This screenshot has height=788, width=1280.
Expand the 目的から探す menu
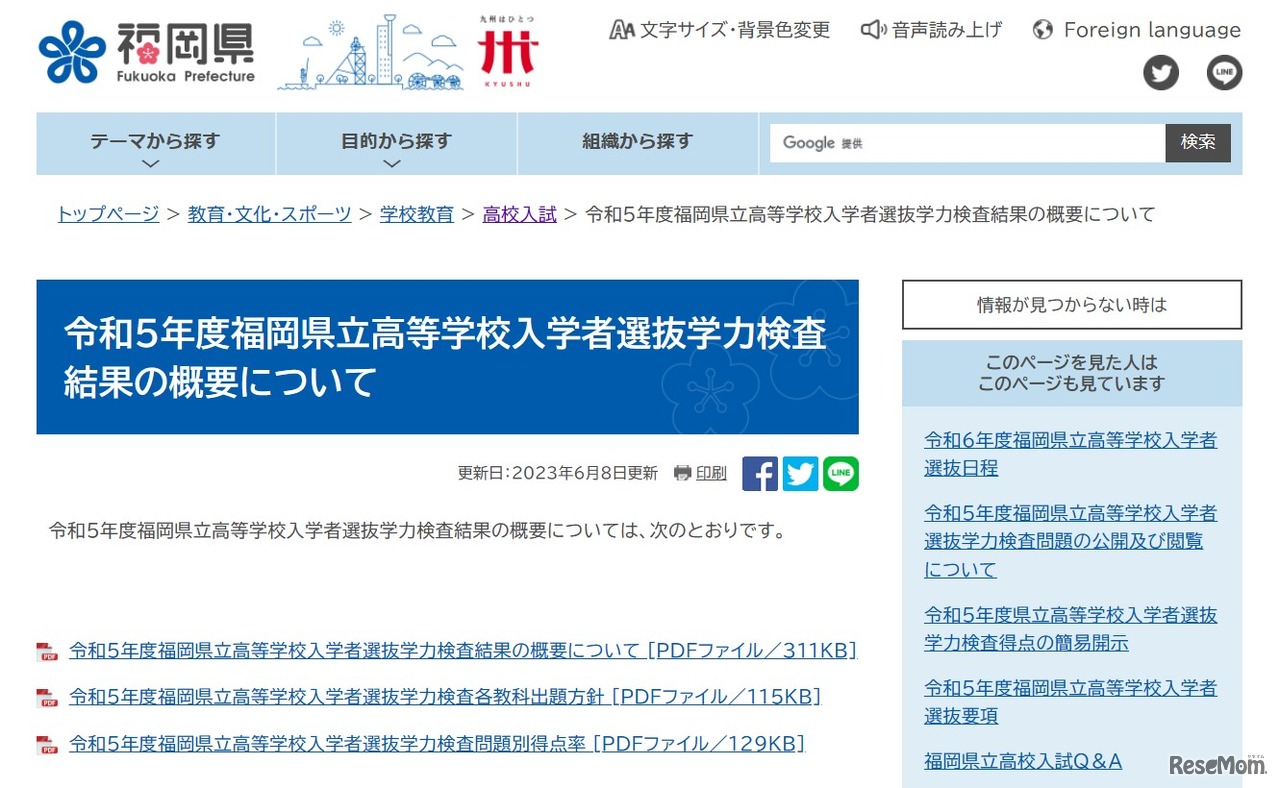coord(395,142)
